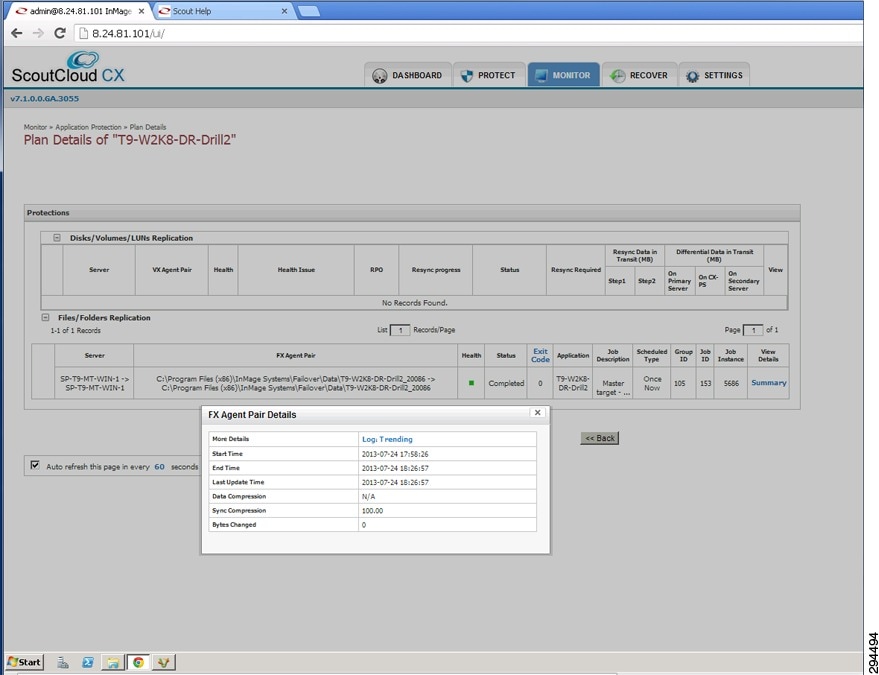Switch to the Protect tab
879x675 pixels.
point(489,75)
